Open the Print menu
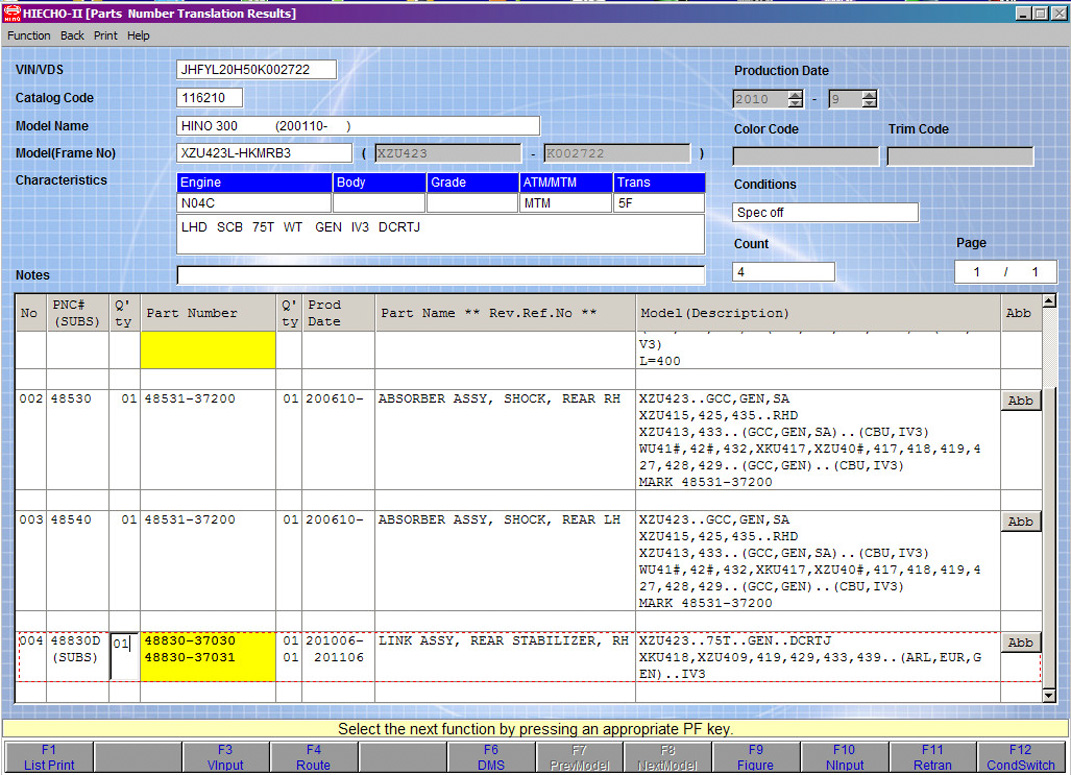 [105, 35]
